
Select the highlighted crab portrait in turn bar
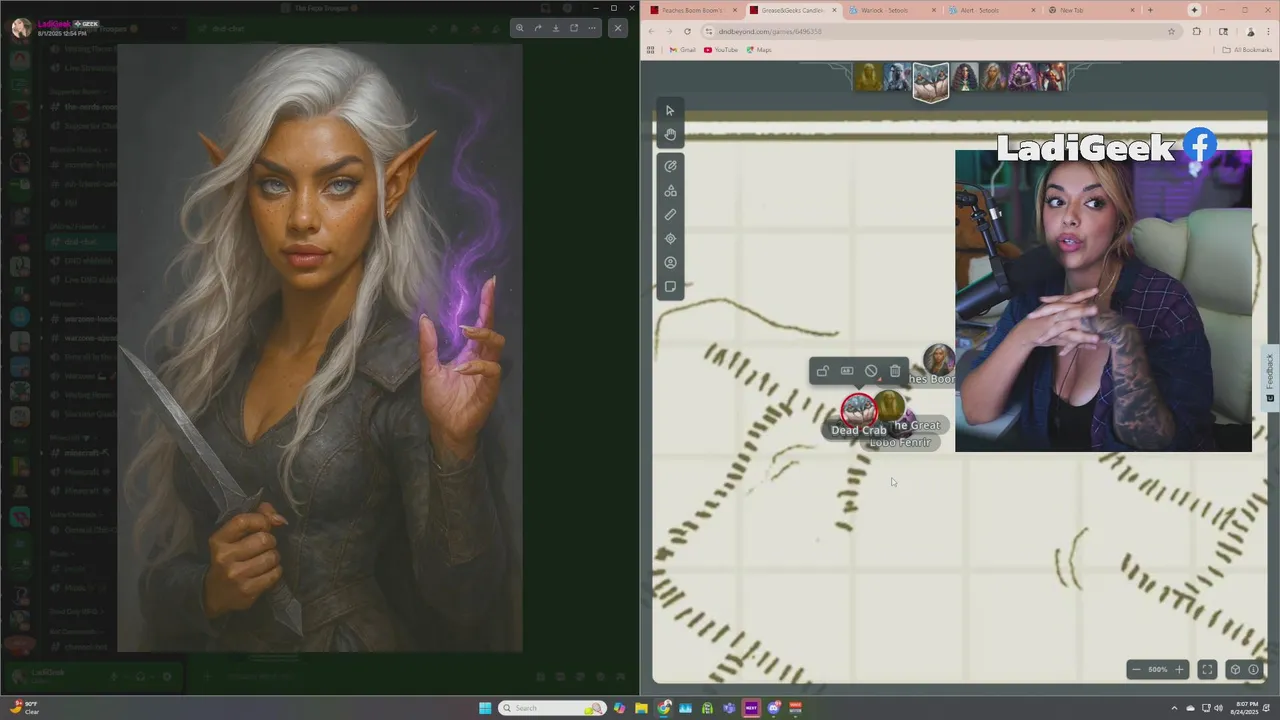click(930, 81)
